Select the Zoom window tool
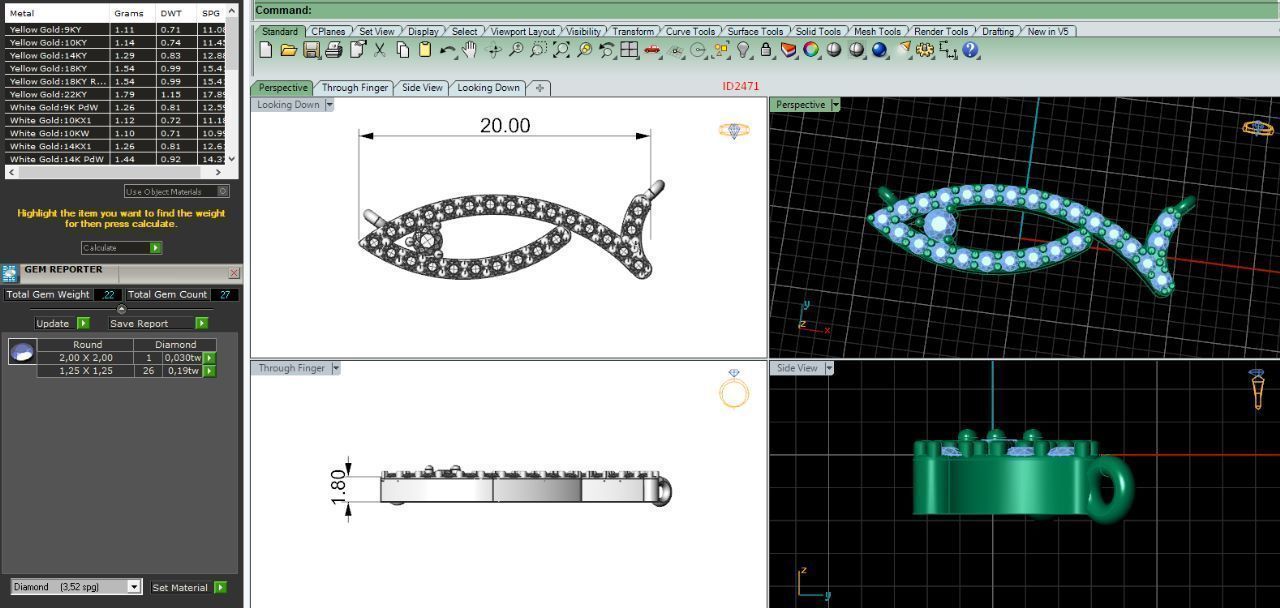The width and height of the screenshot is (1280, 608). click(x=537, y=49)
